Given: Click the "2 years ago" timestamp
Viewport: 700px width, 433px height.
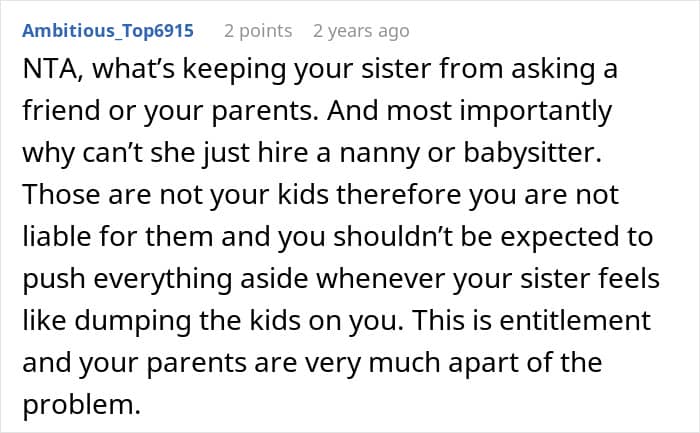Looking at the screenshot, I should point(361,31).
